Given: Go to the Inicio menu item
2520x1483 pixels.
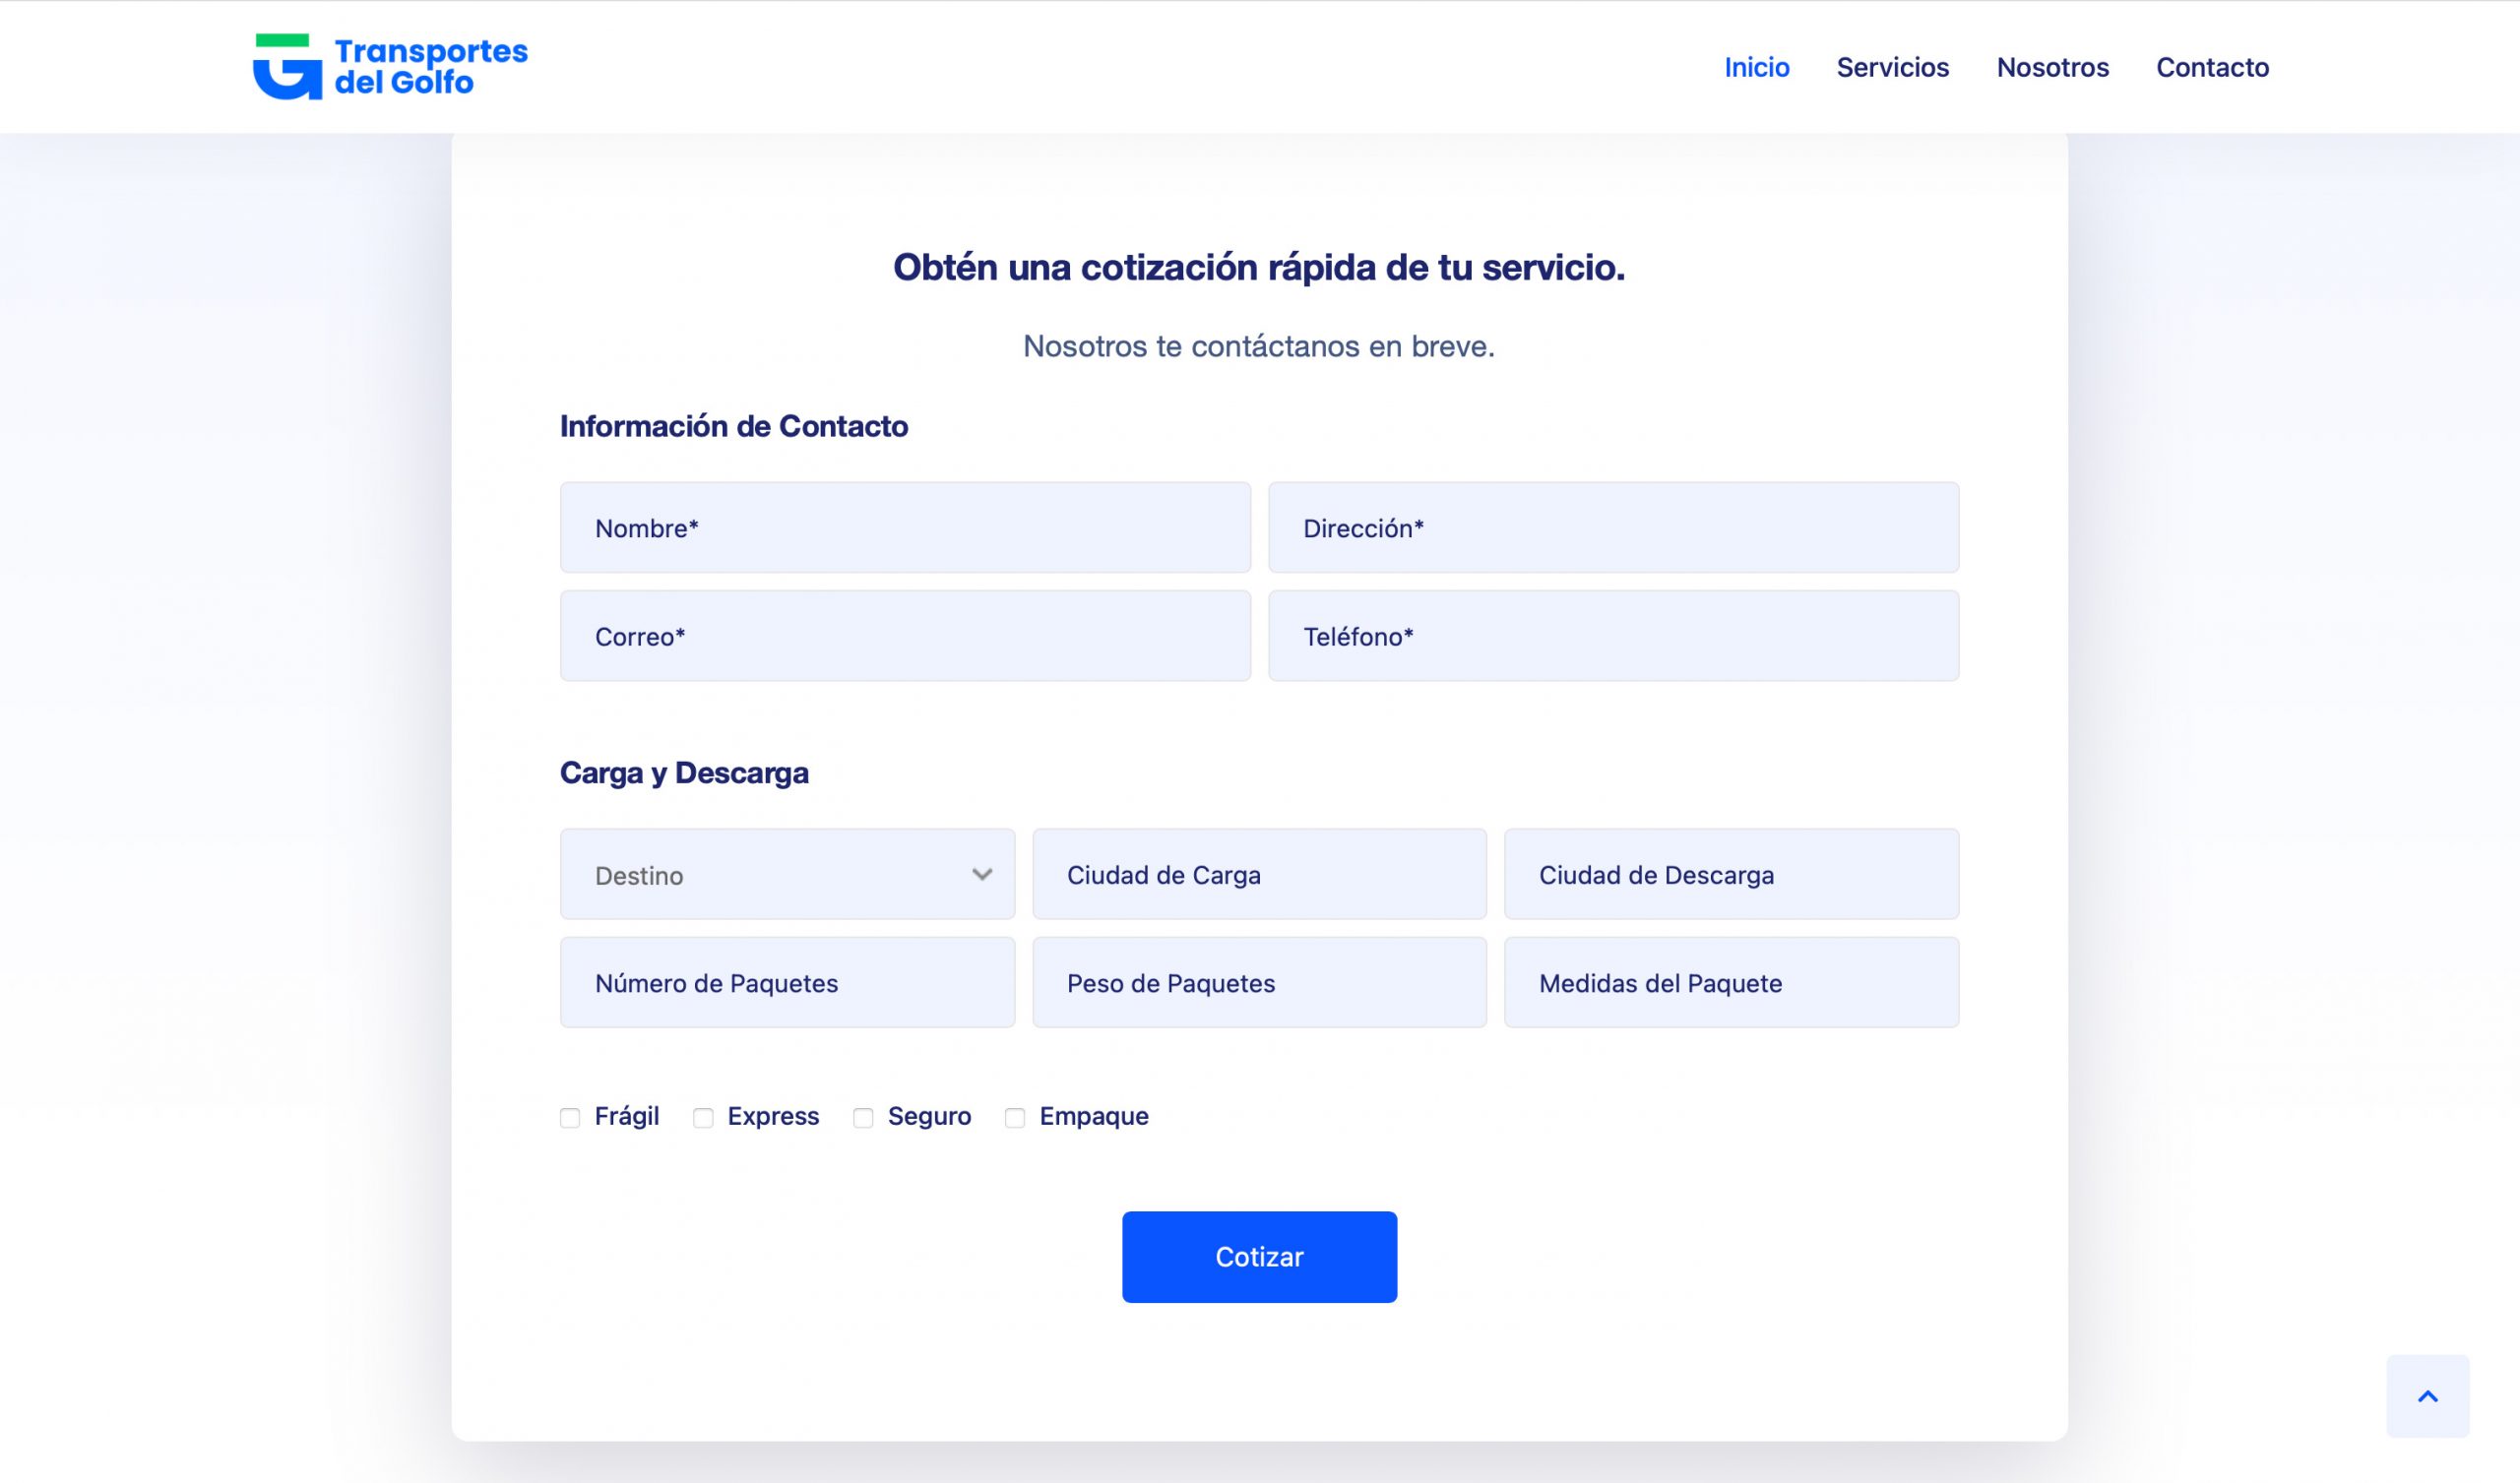Looking at the screenshot, I should point(1756,67).
